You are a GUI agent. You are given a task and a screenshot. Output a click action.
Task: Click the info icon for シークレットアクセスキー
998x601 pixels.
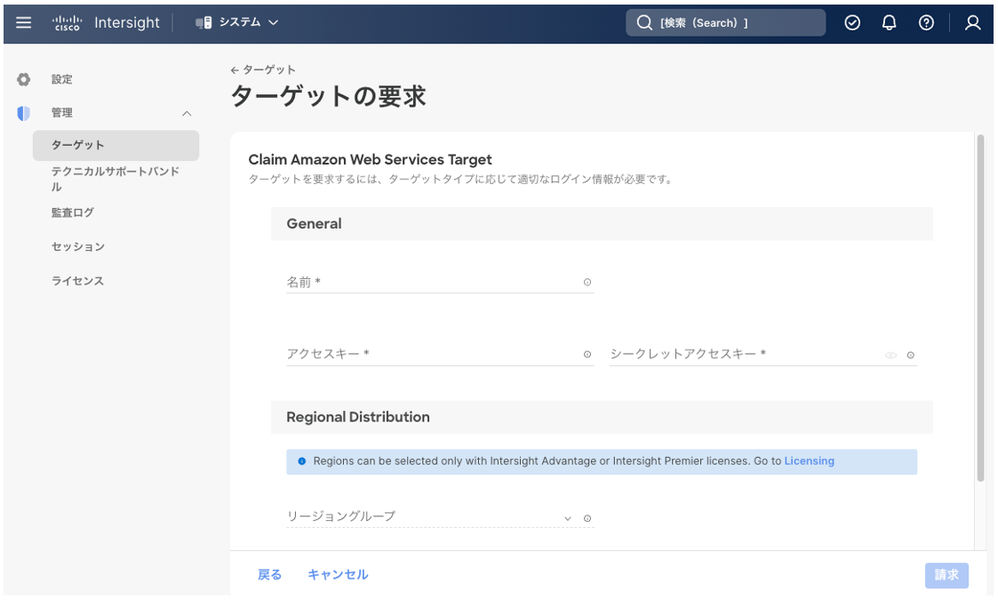[x=911, y=355]
